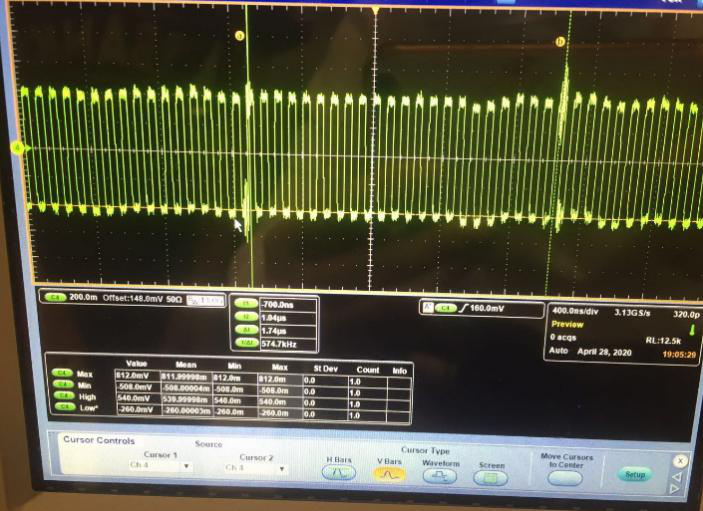Click the 200.0m vertical scale readout
This screenshot has height=511, width=703.
point(83,297)
